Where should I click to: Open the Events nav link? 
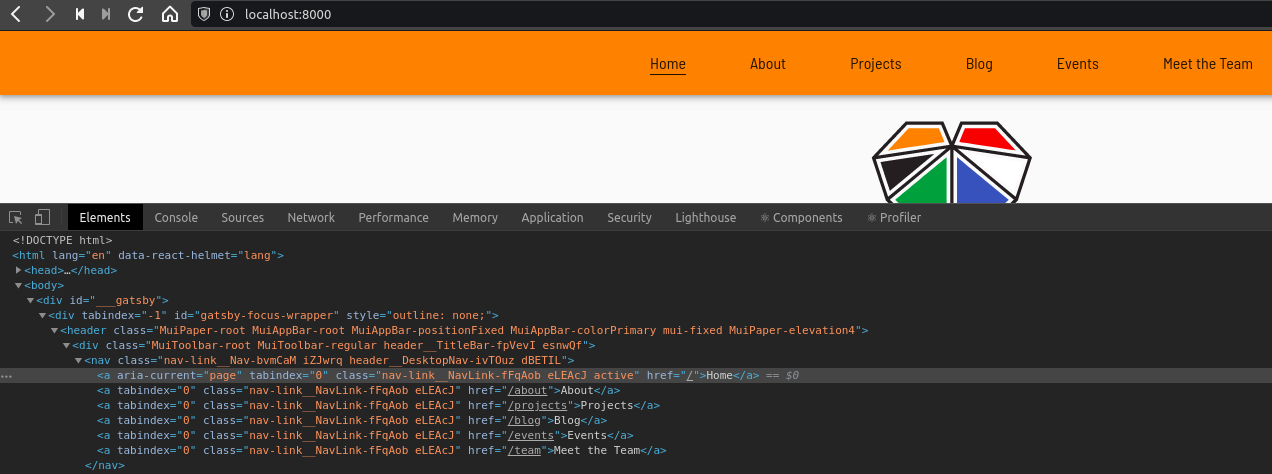click(1078, 64)
